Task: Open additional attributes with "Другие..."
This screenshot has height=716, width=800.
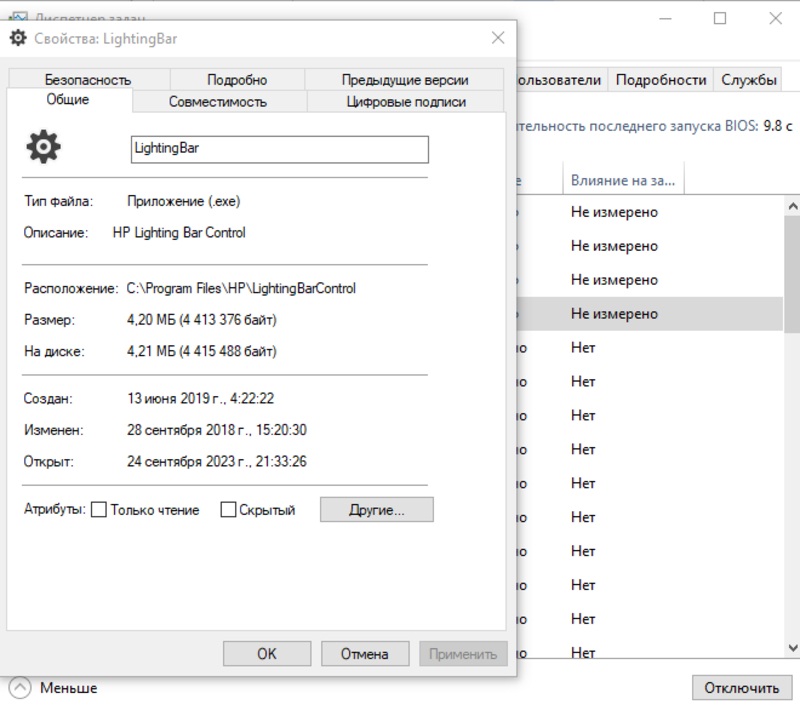Action: click(376, 510)
